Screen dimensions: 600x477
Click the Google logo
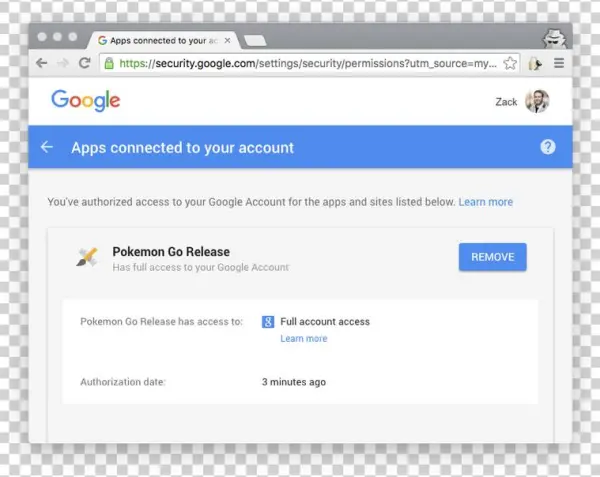[86, 101]
